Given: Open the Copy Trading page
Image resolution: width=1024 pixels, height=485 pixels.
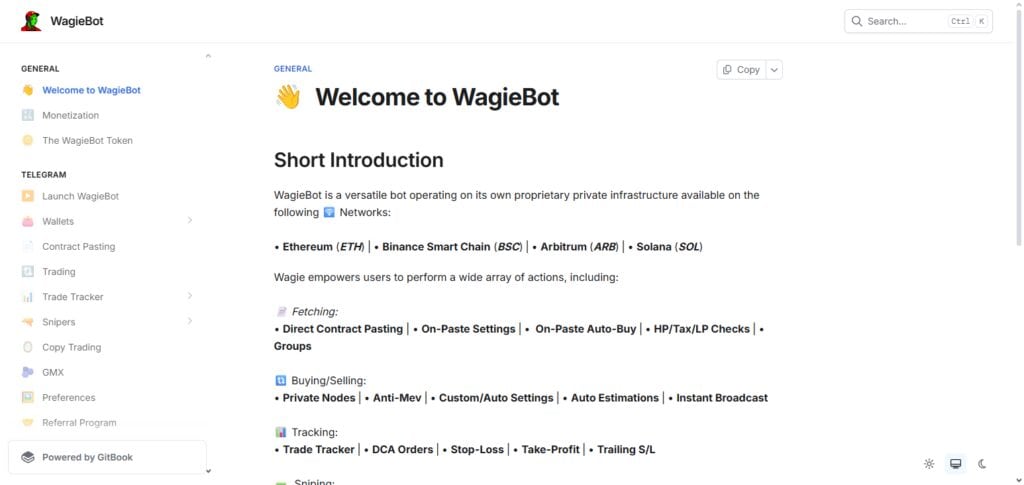Looking at the screenshot, I should pyautogui.click(x=72, y=347).
